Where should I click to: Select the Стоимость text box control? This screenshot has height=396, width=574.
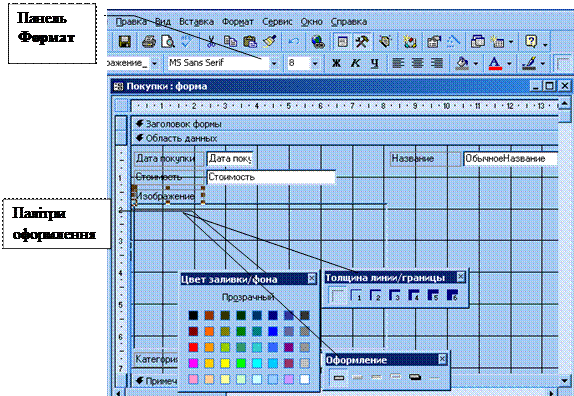(271, 177)
